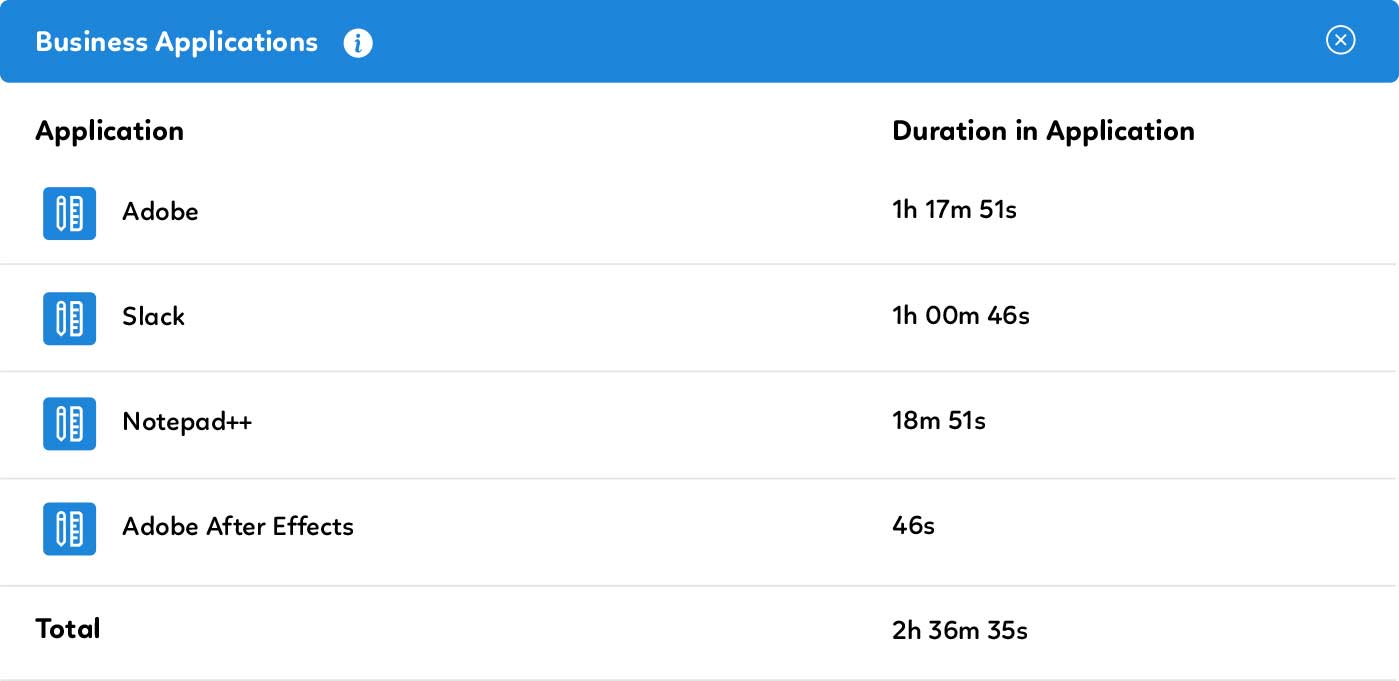1399x681 pixels.
Task: Click the Adobe application icon
Action: (69, 213)
